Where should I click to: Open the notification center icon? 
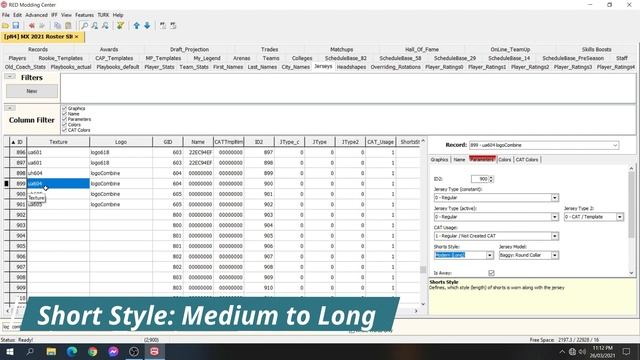point(626,351)
